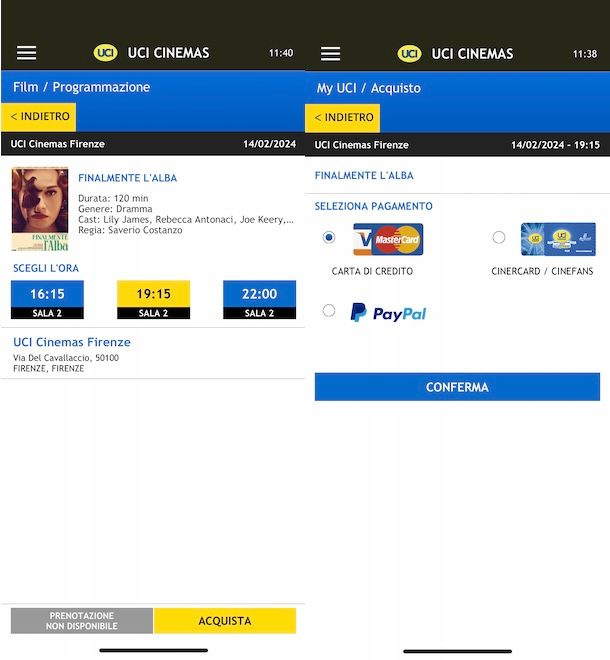Confirm payment with Conferma button
610x660 pixels.
[457, 387]
